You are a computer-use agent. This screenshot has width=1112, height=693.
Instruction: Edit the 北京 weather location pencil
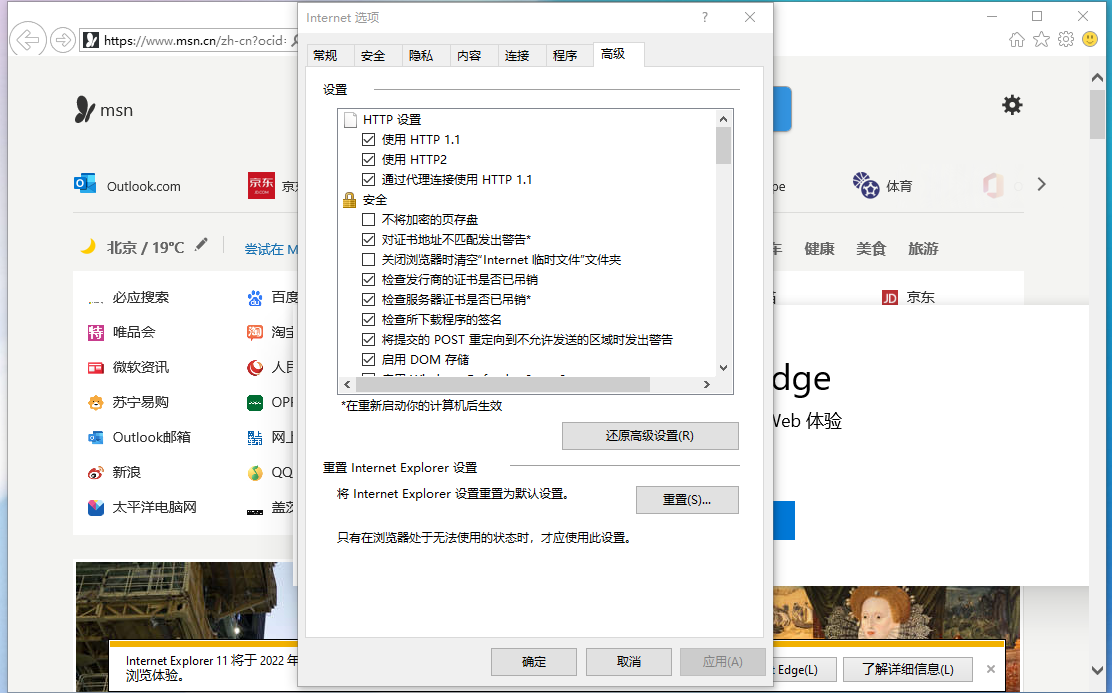pos(201,245)
